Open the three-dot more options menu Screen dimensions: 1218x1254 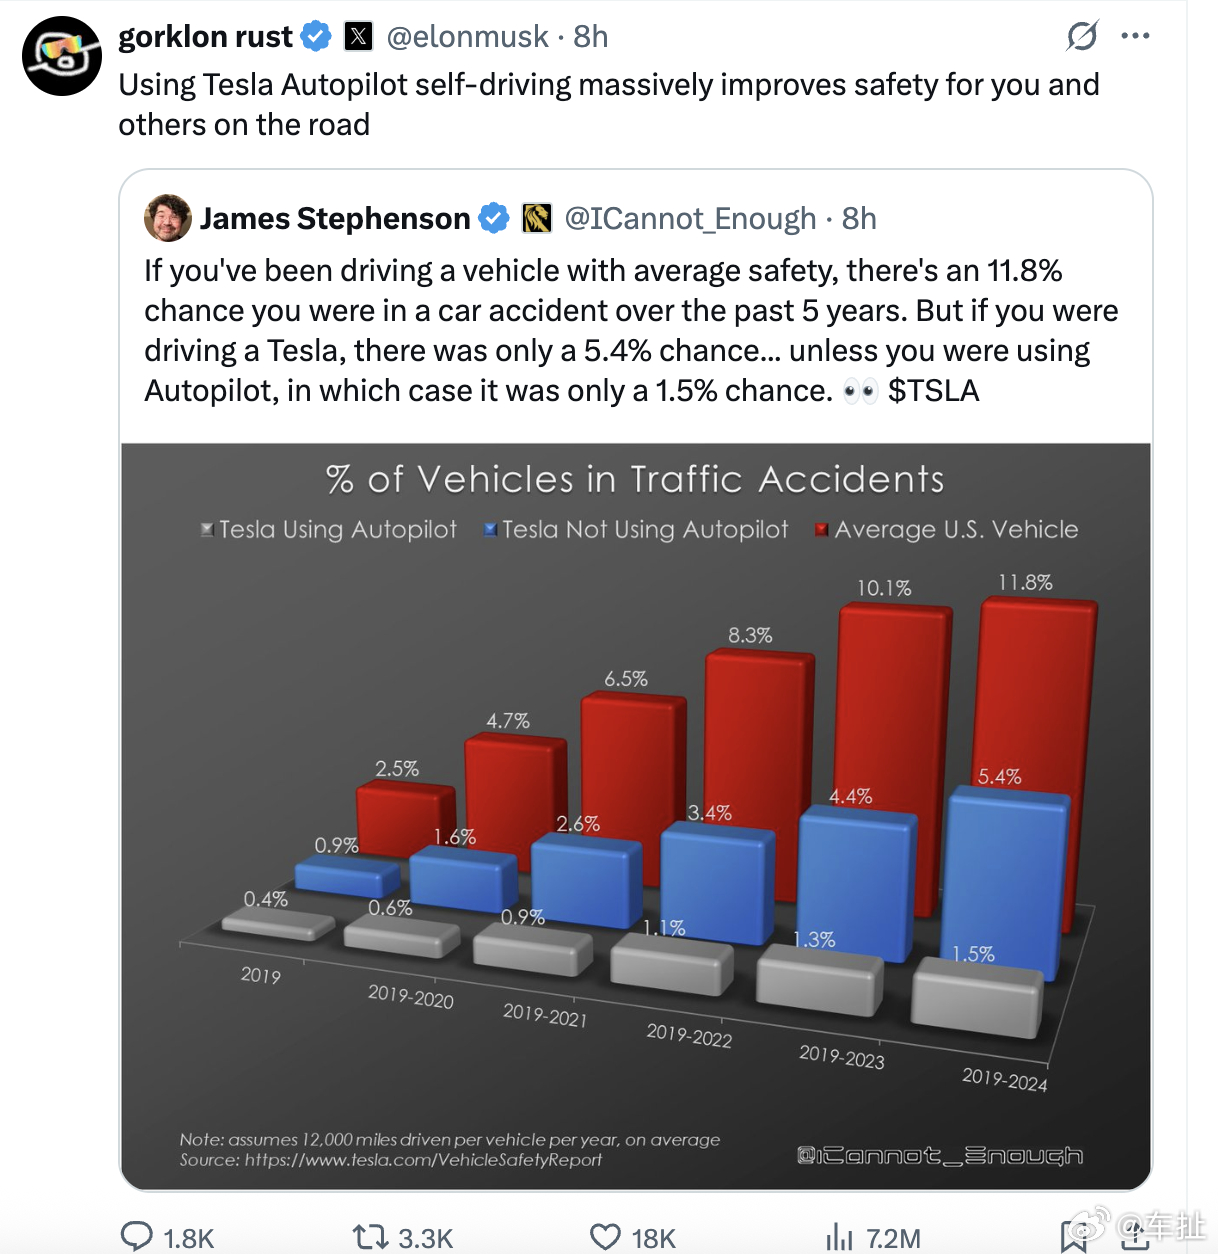[x=1135, y=37]
